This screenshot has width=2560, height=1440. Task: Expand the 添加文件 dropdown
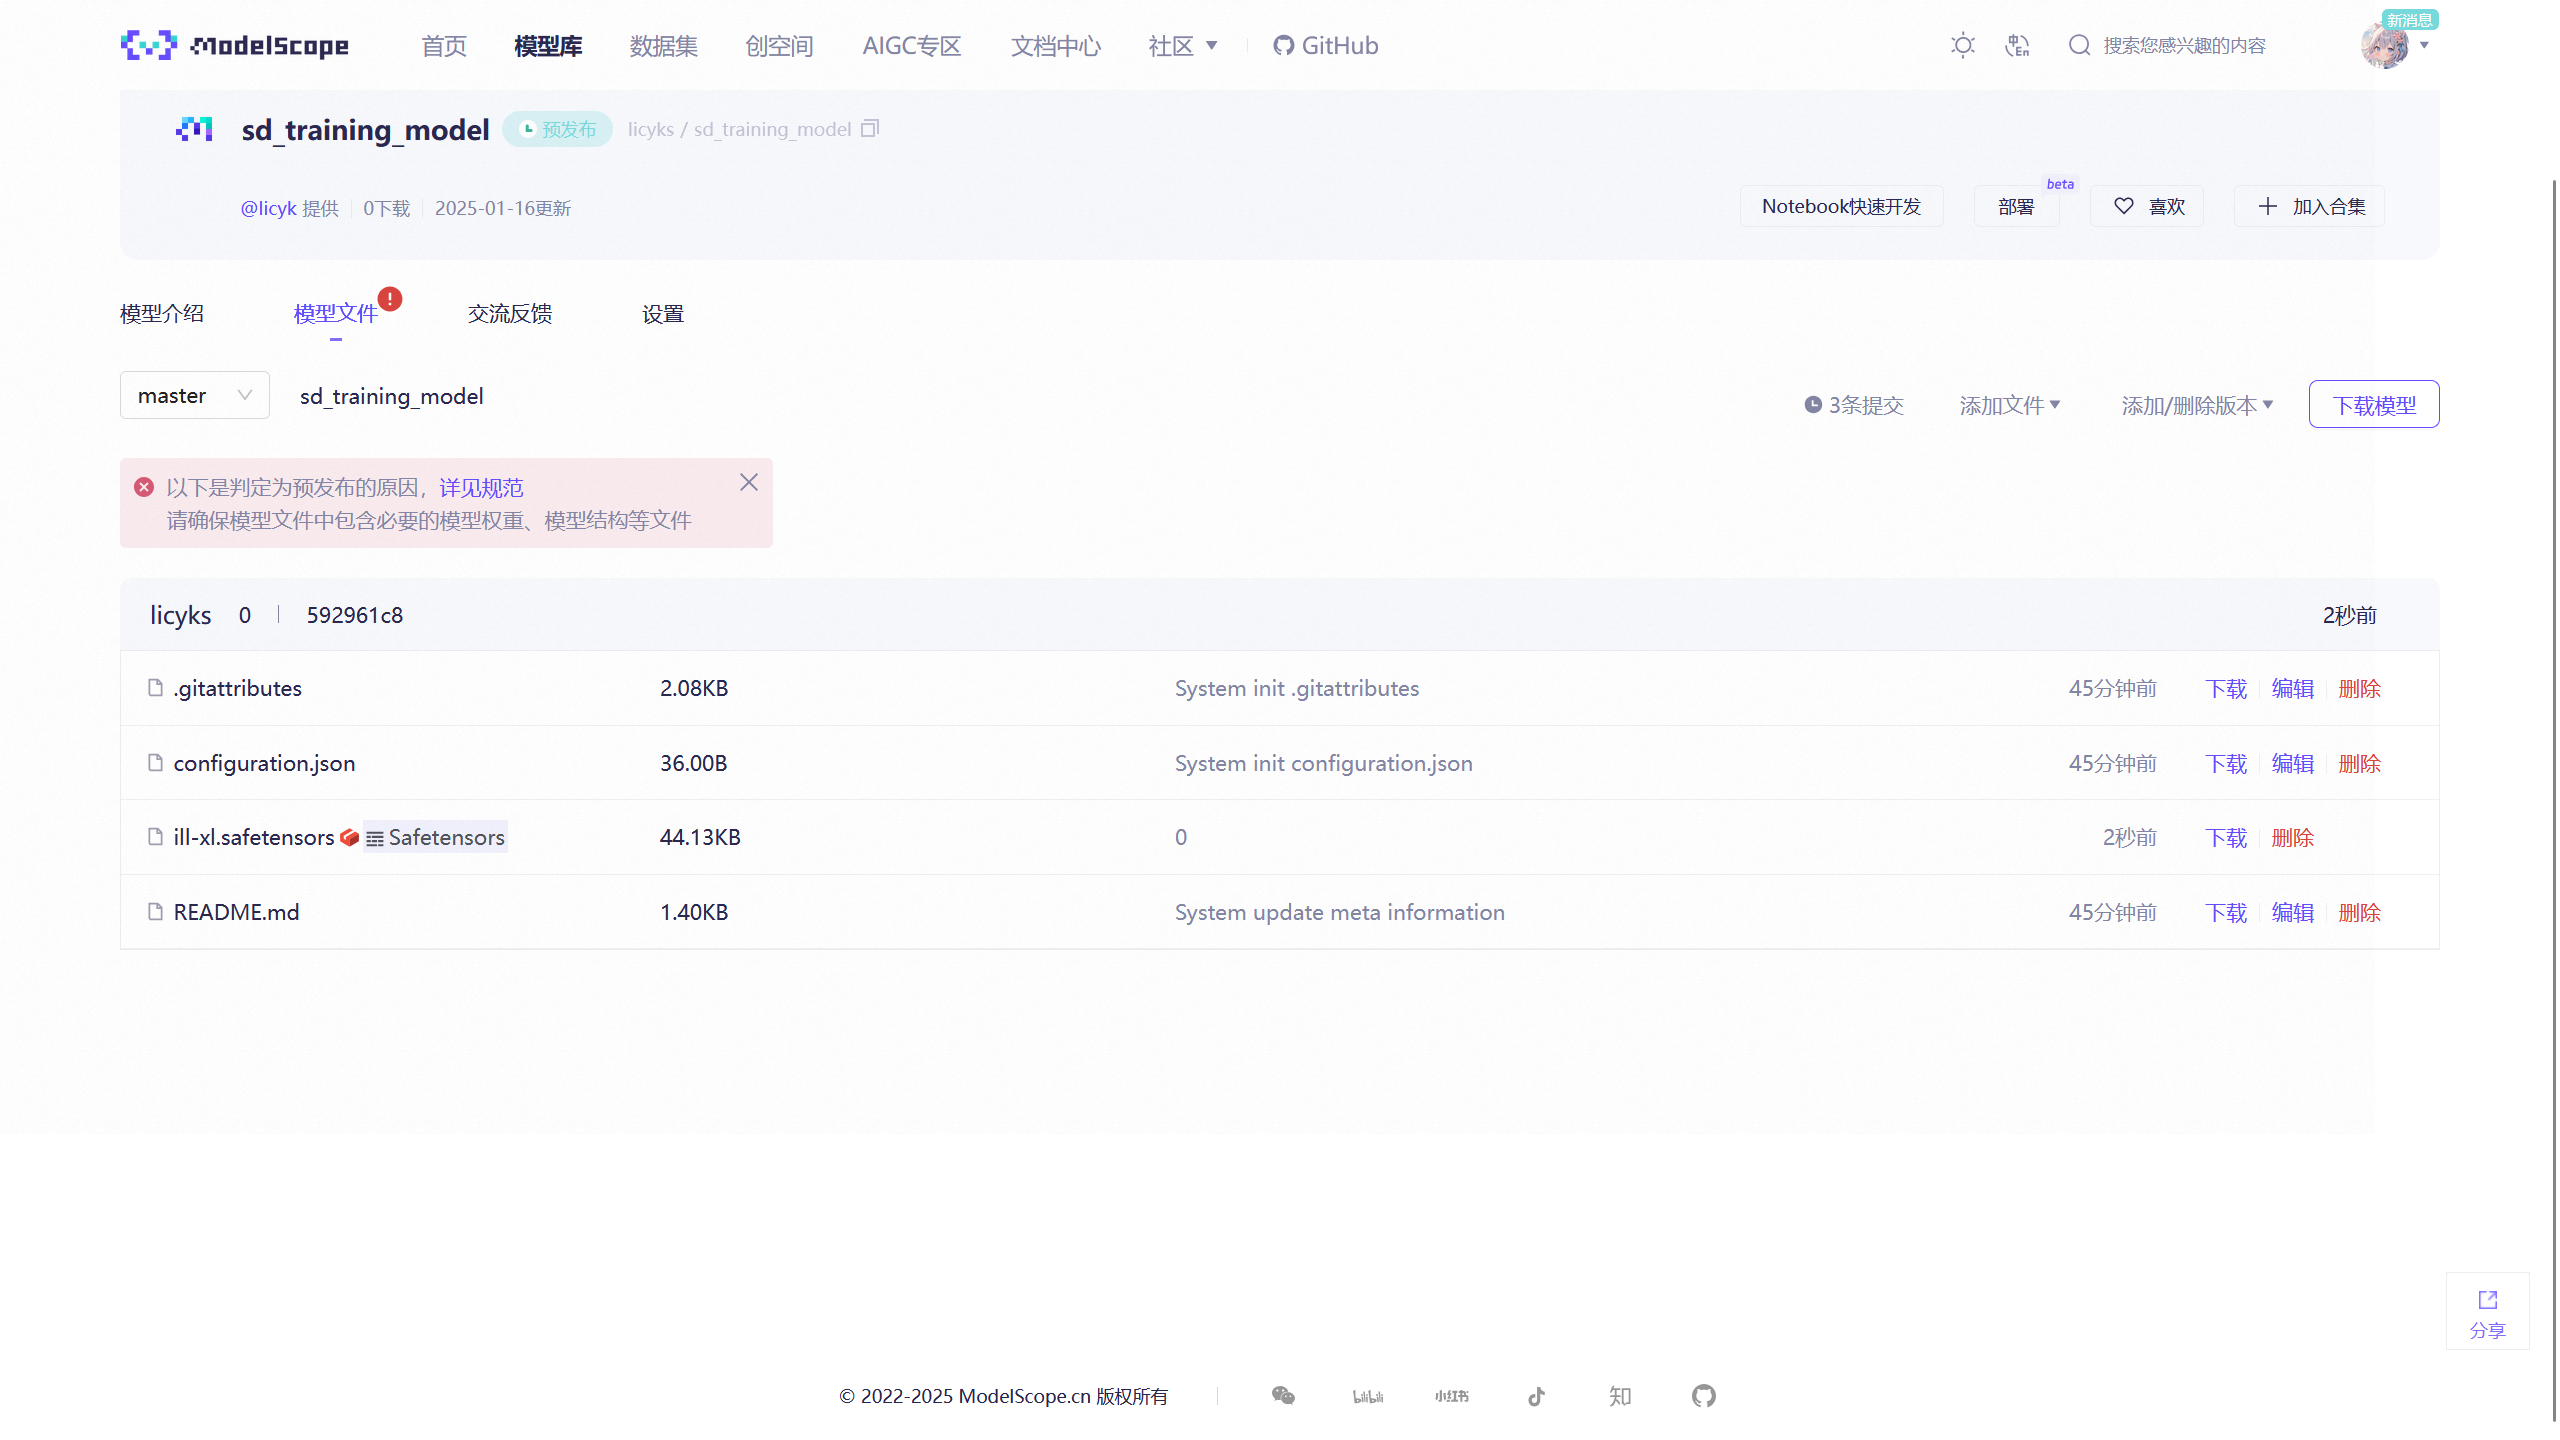[x=2010, y=404]
